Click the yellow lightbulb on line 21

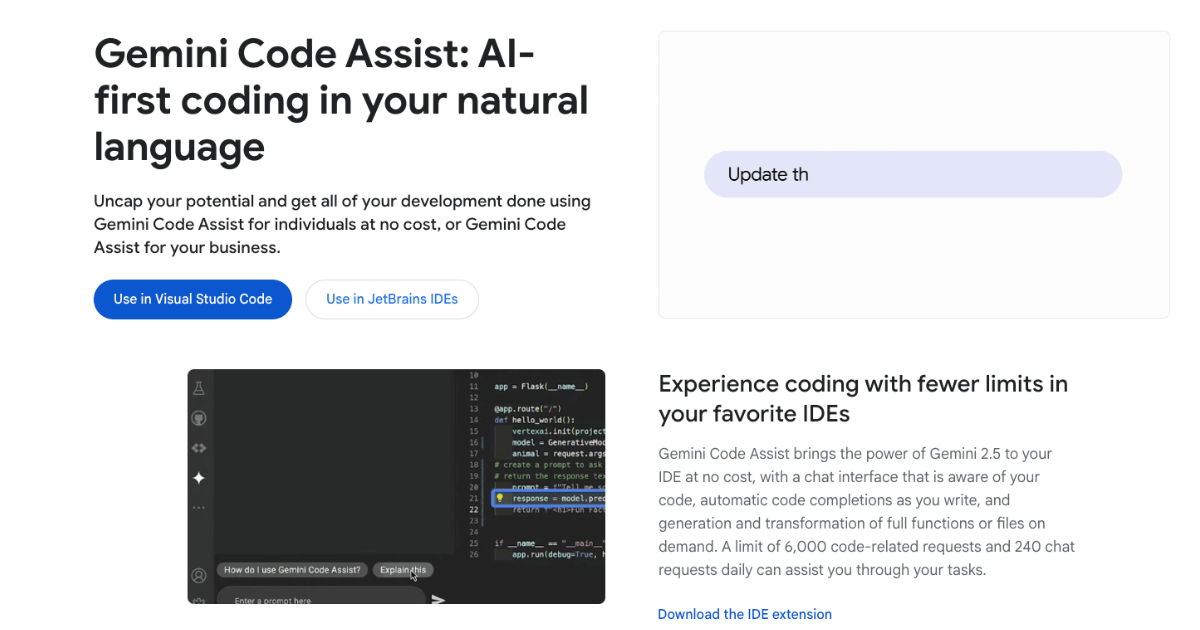pyautogui.click(x=500, y=498)
